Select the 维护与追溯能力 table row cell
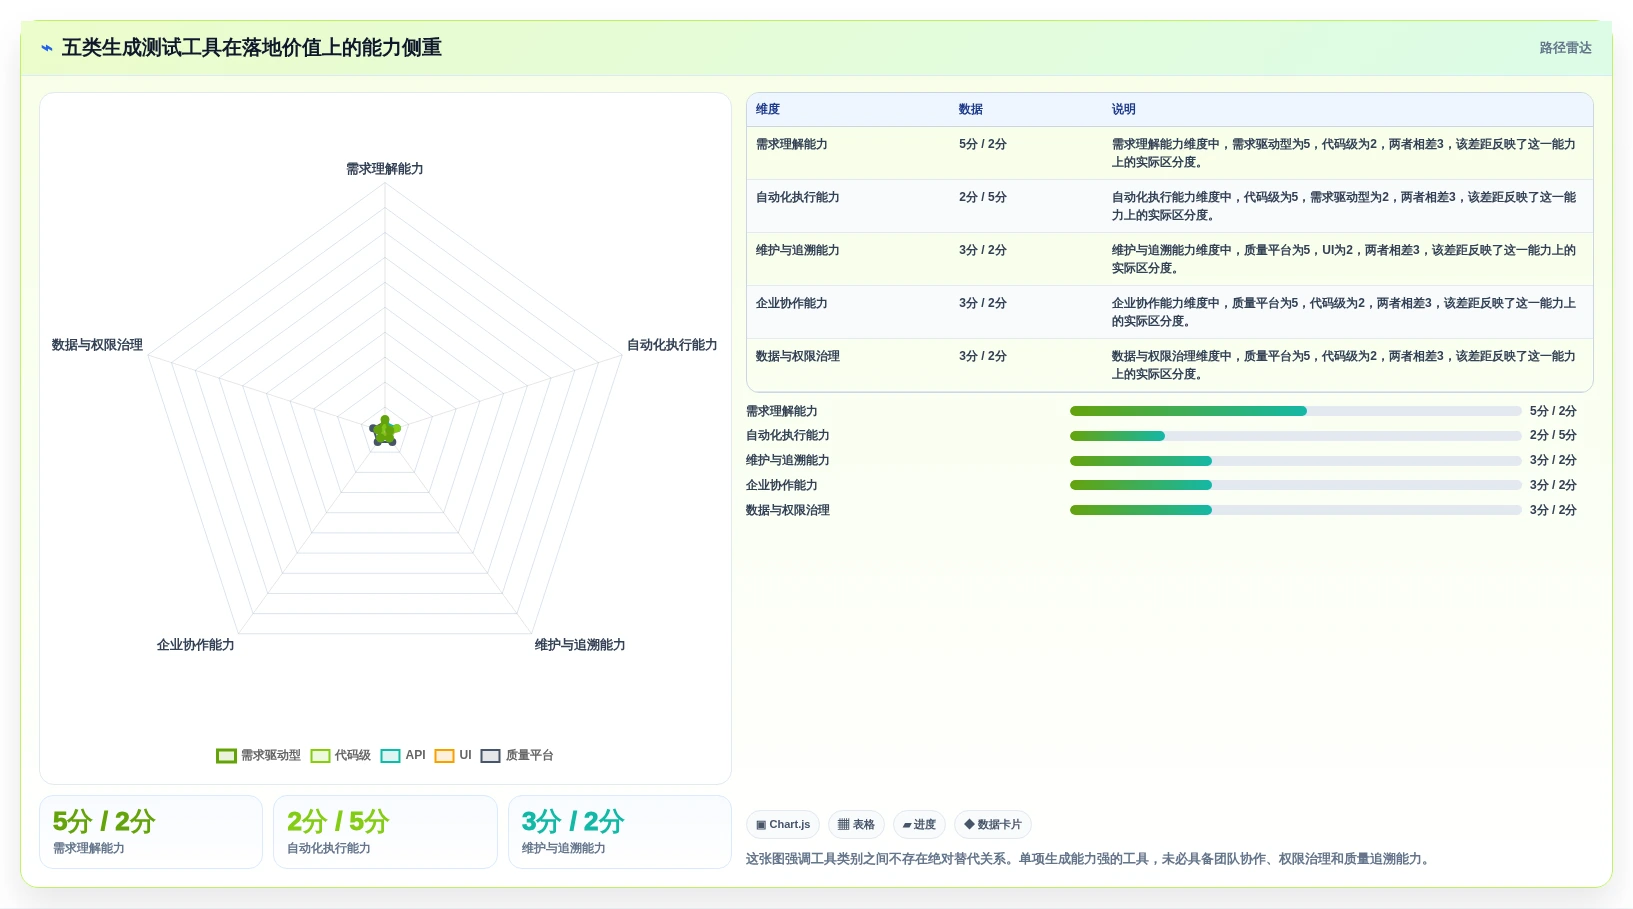1633x909 pixels. tap(798, 250)
